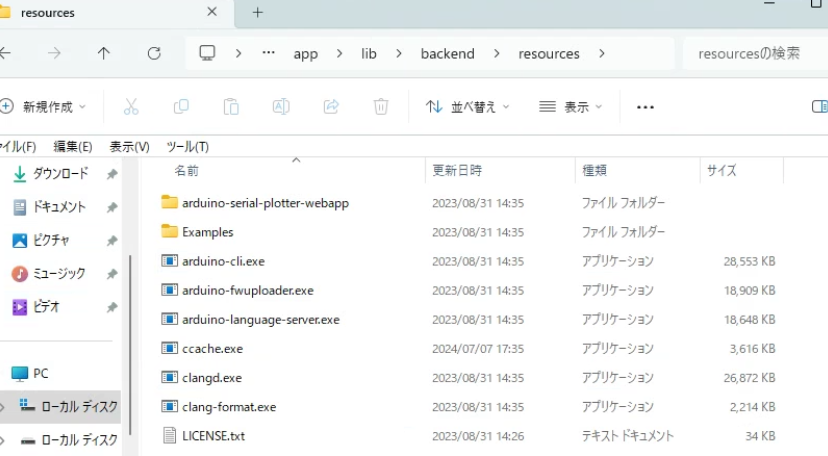
Task: Click the Paste clipboard icon
Action: [x=231, y=106]
